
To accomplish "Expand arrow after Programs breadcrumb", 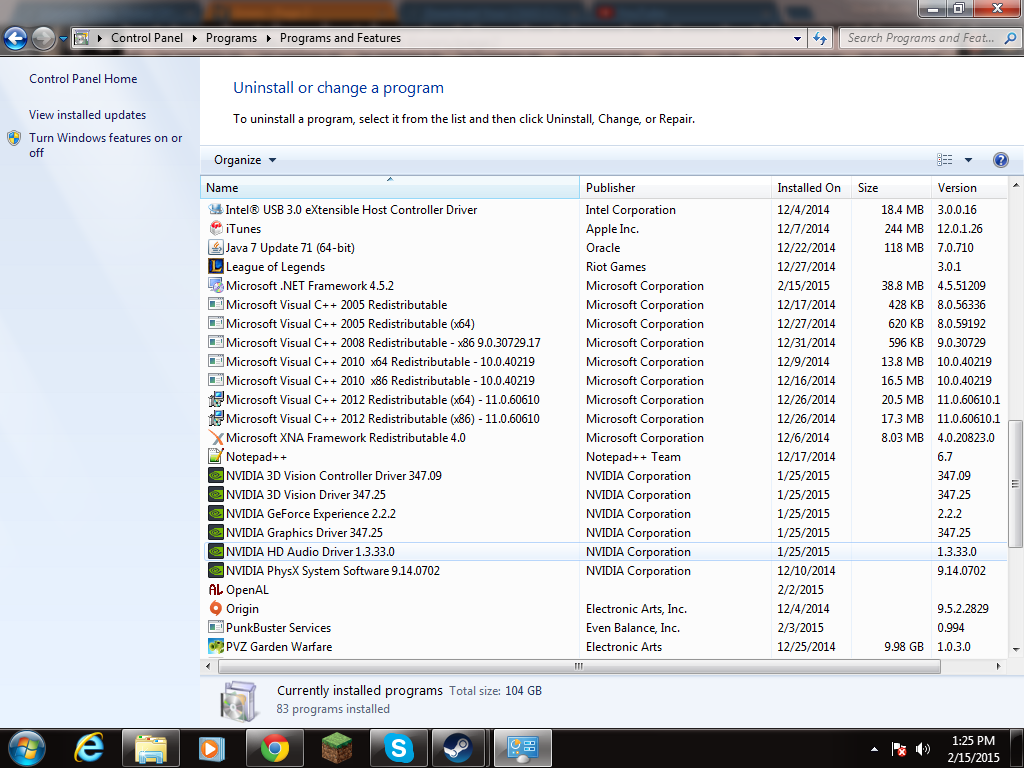I will pyautogui.click(x=268, y=39).
